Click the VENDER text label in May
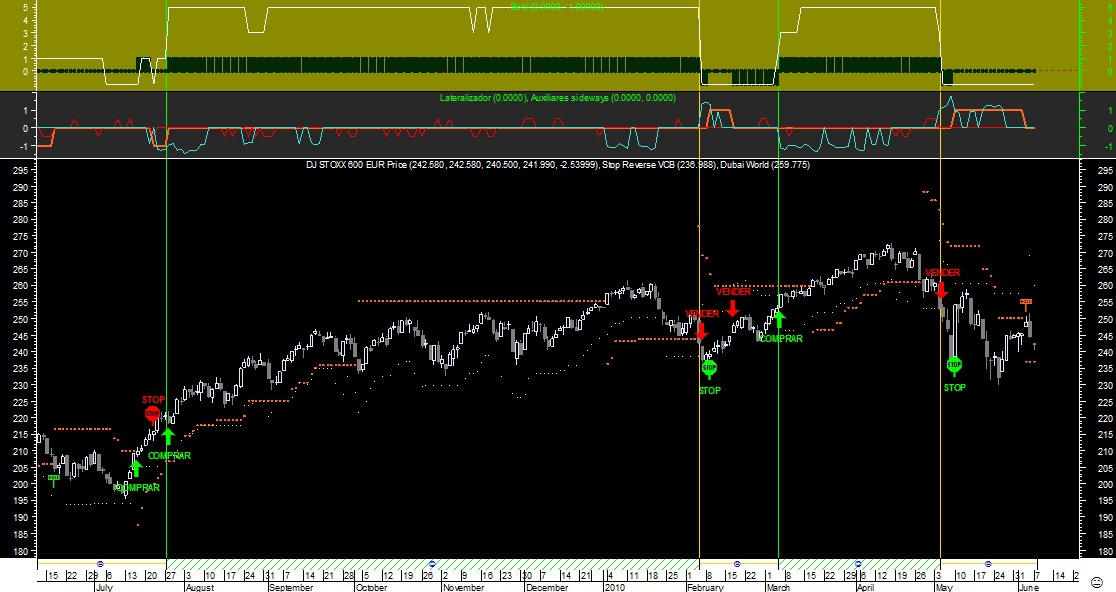 tap(942, 273)
